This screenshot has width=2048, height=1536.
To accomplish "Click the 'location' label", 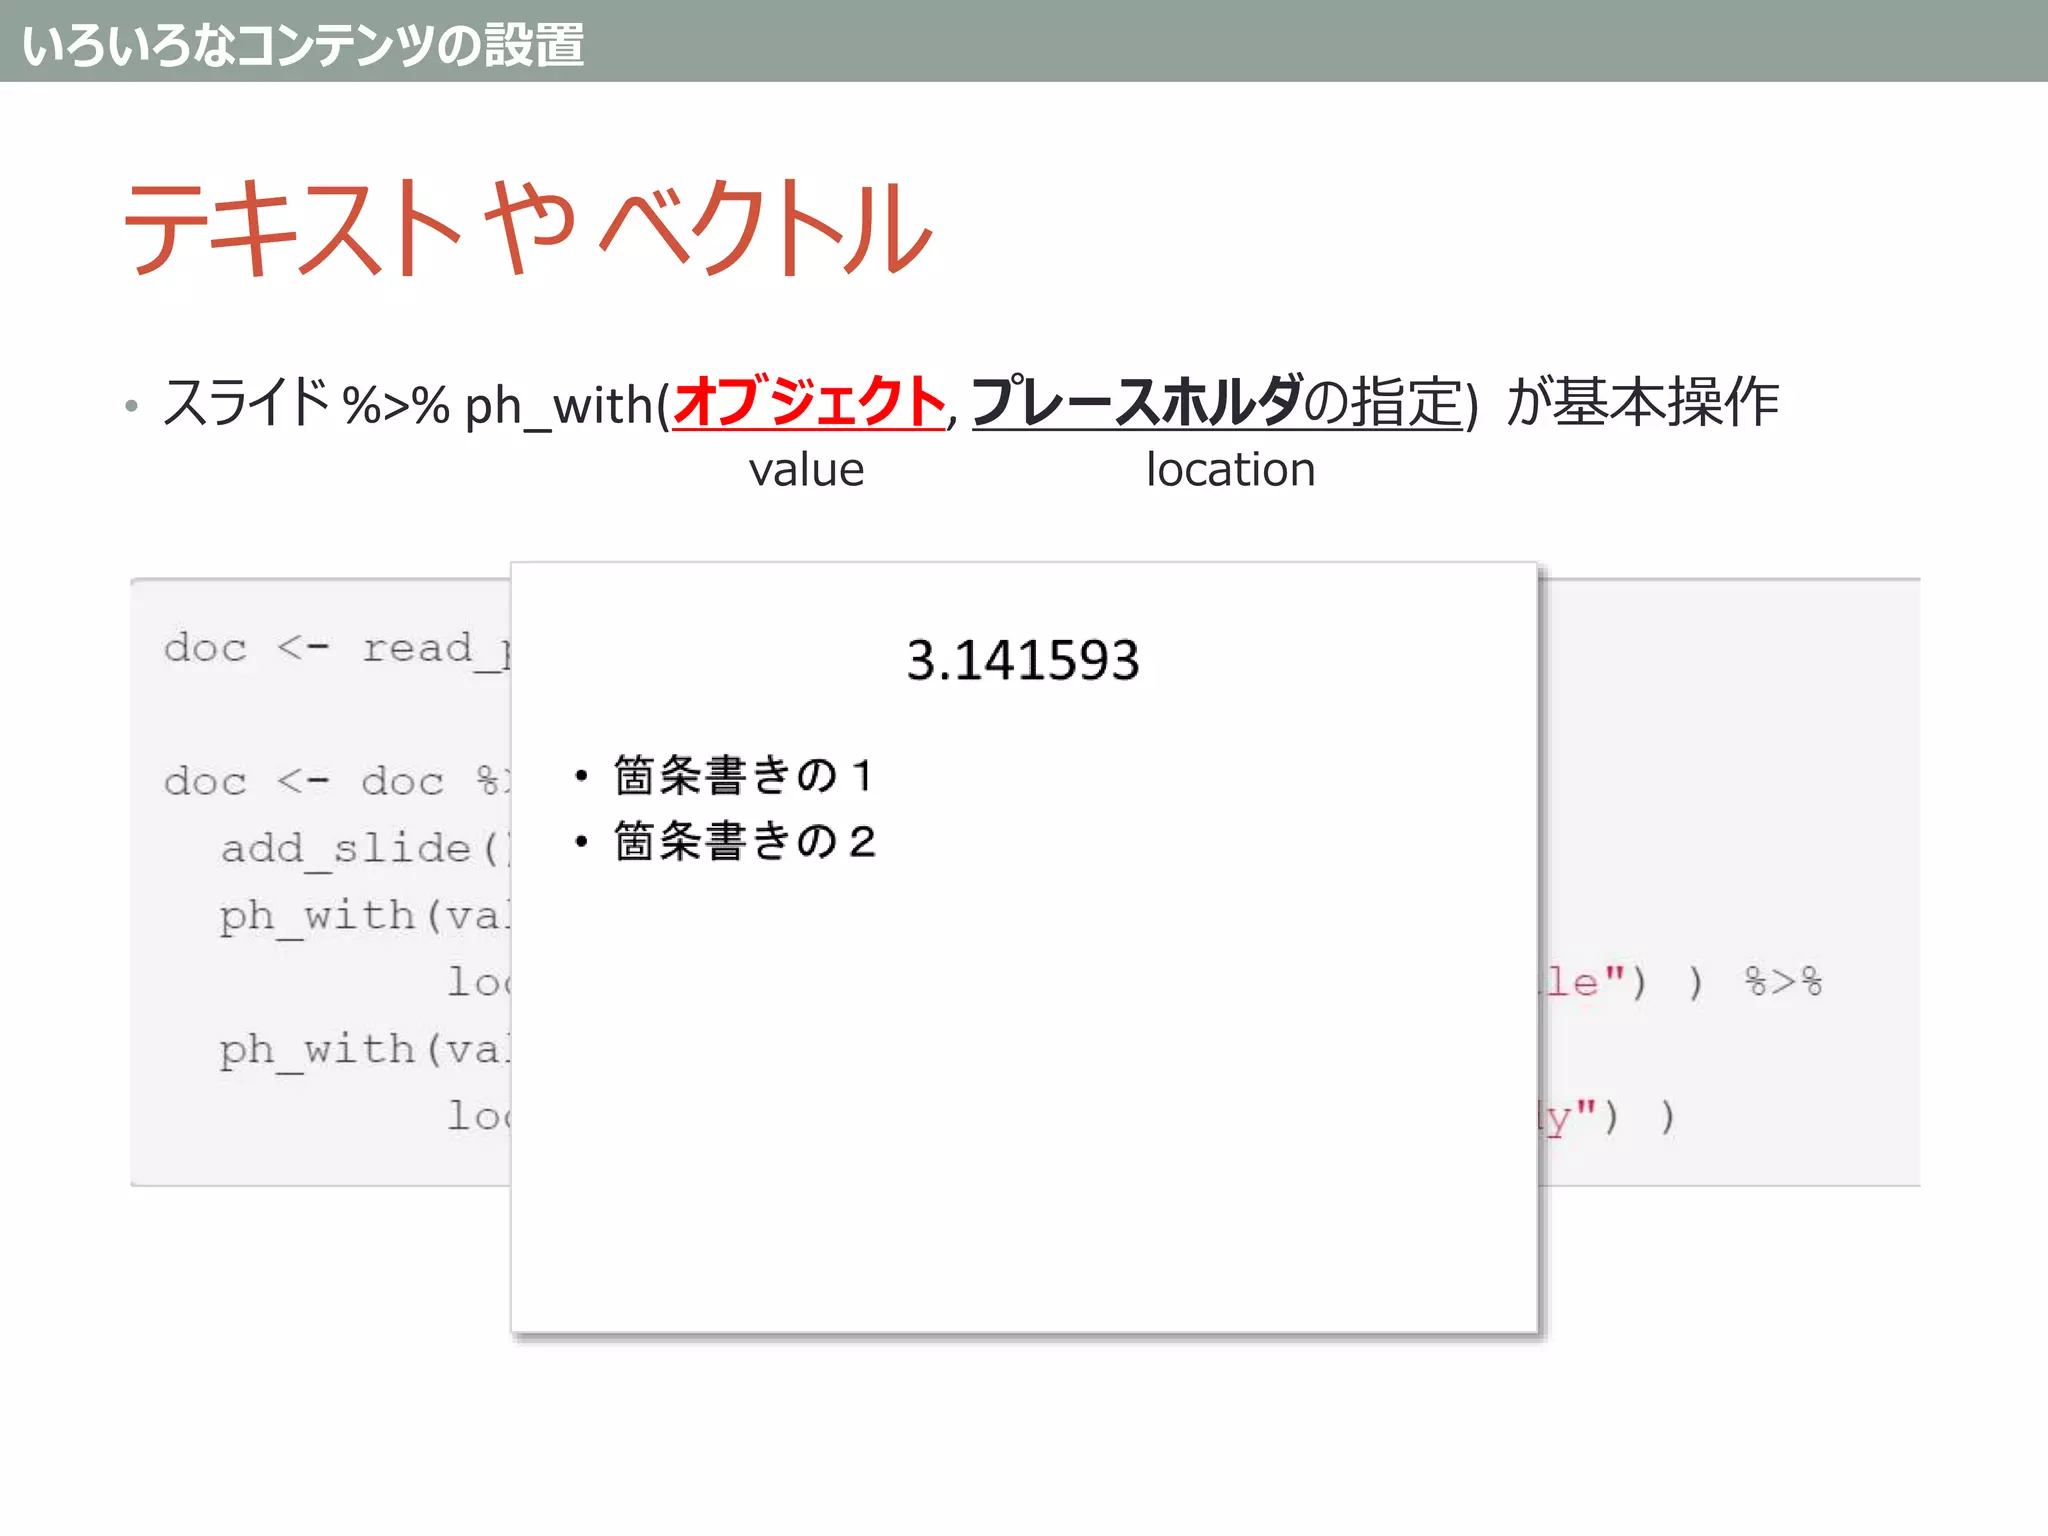I will [x=1230, y=470].
